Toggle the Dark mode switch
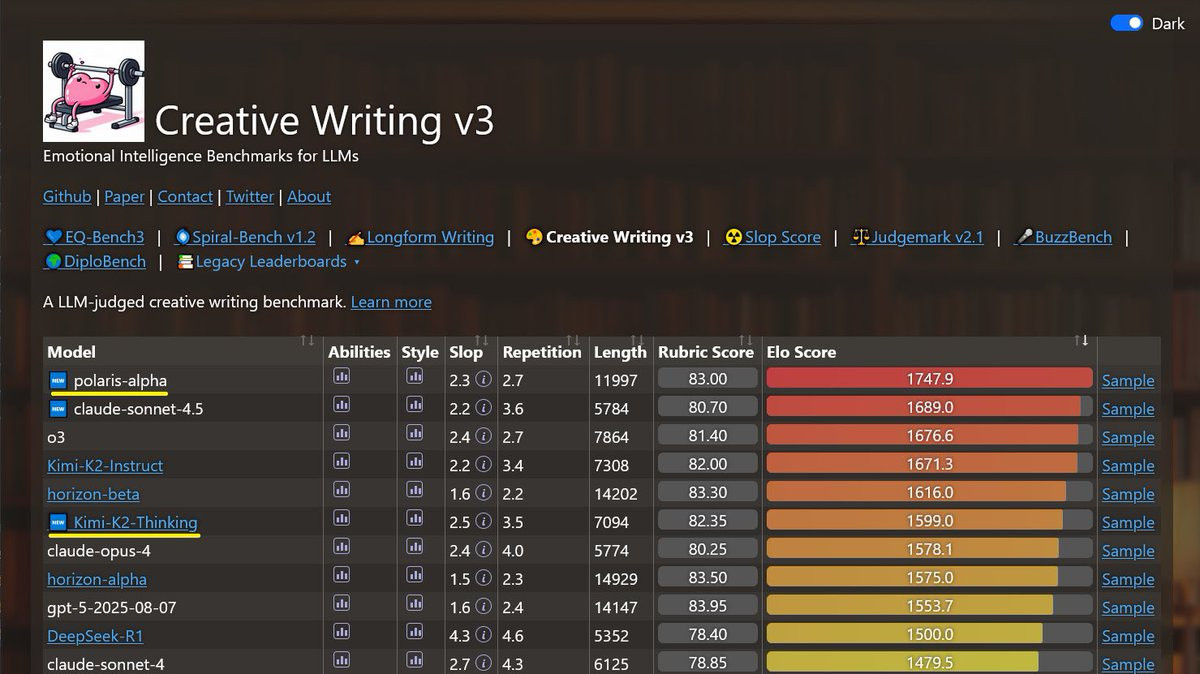Viewport: 1200px width, 674px height. [x=1126, y=23]
